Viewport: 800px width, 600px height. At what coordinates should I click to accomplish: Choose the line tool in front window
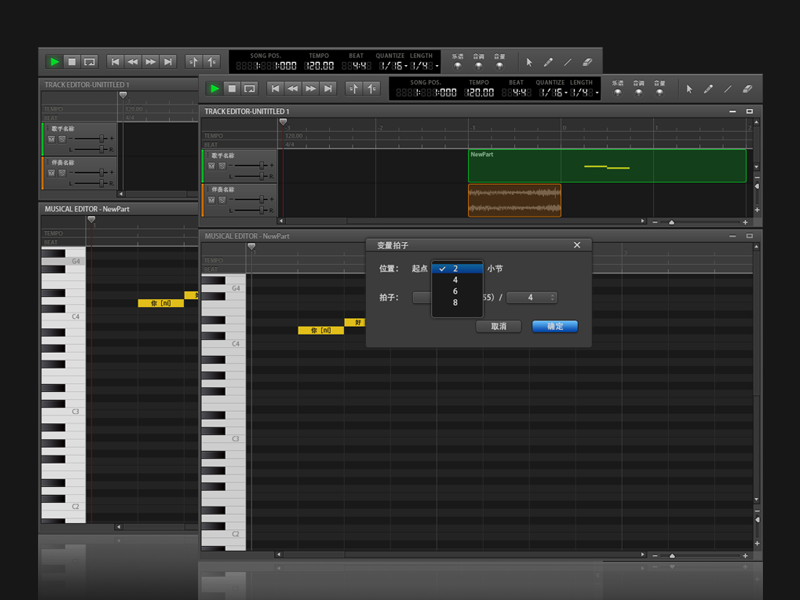pos(727,89)
